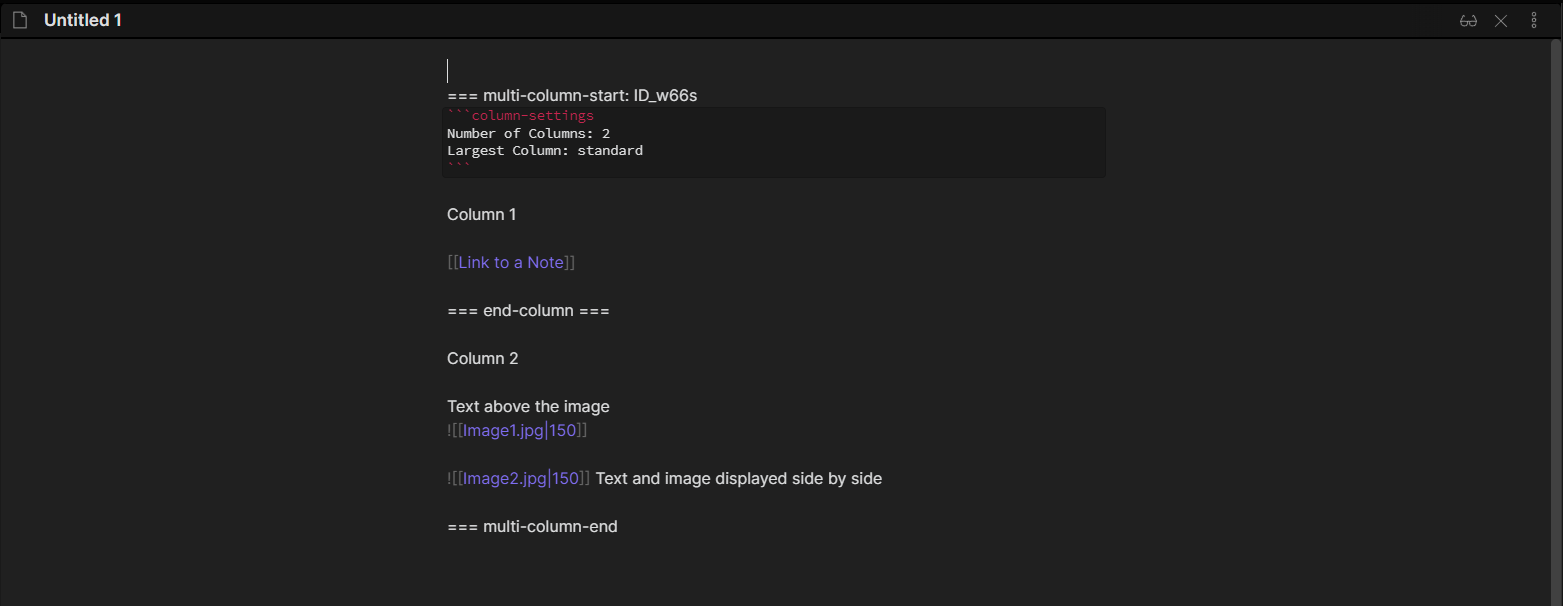Click the Untitled 1 note title
1563x606 pixels.
click(83, 20)
